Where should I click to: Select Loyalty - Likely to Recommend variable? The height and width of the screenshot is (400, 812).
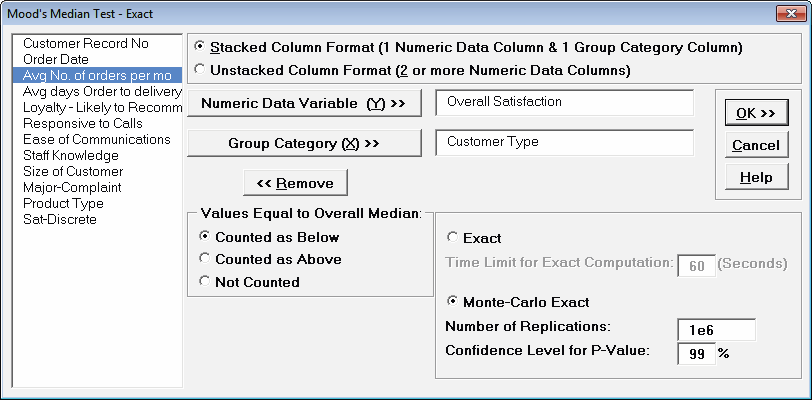tap(96, 108)
